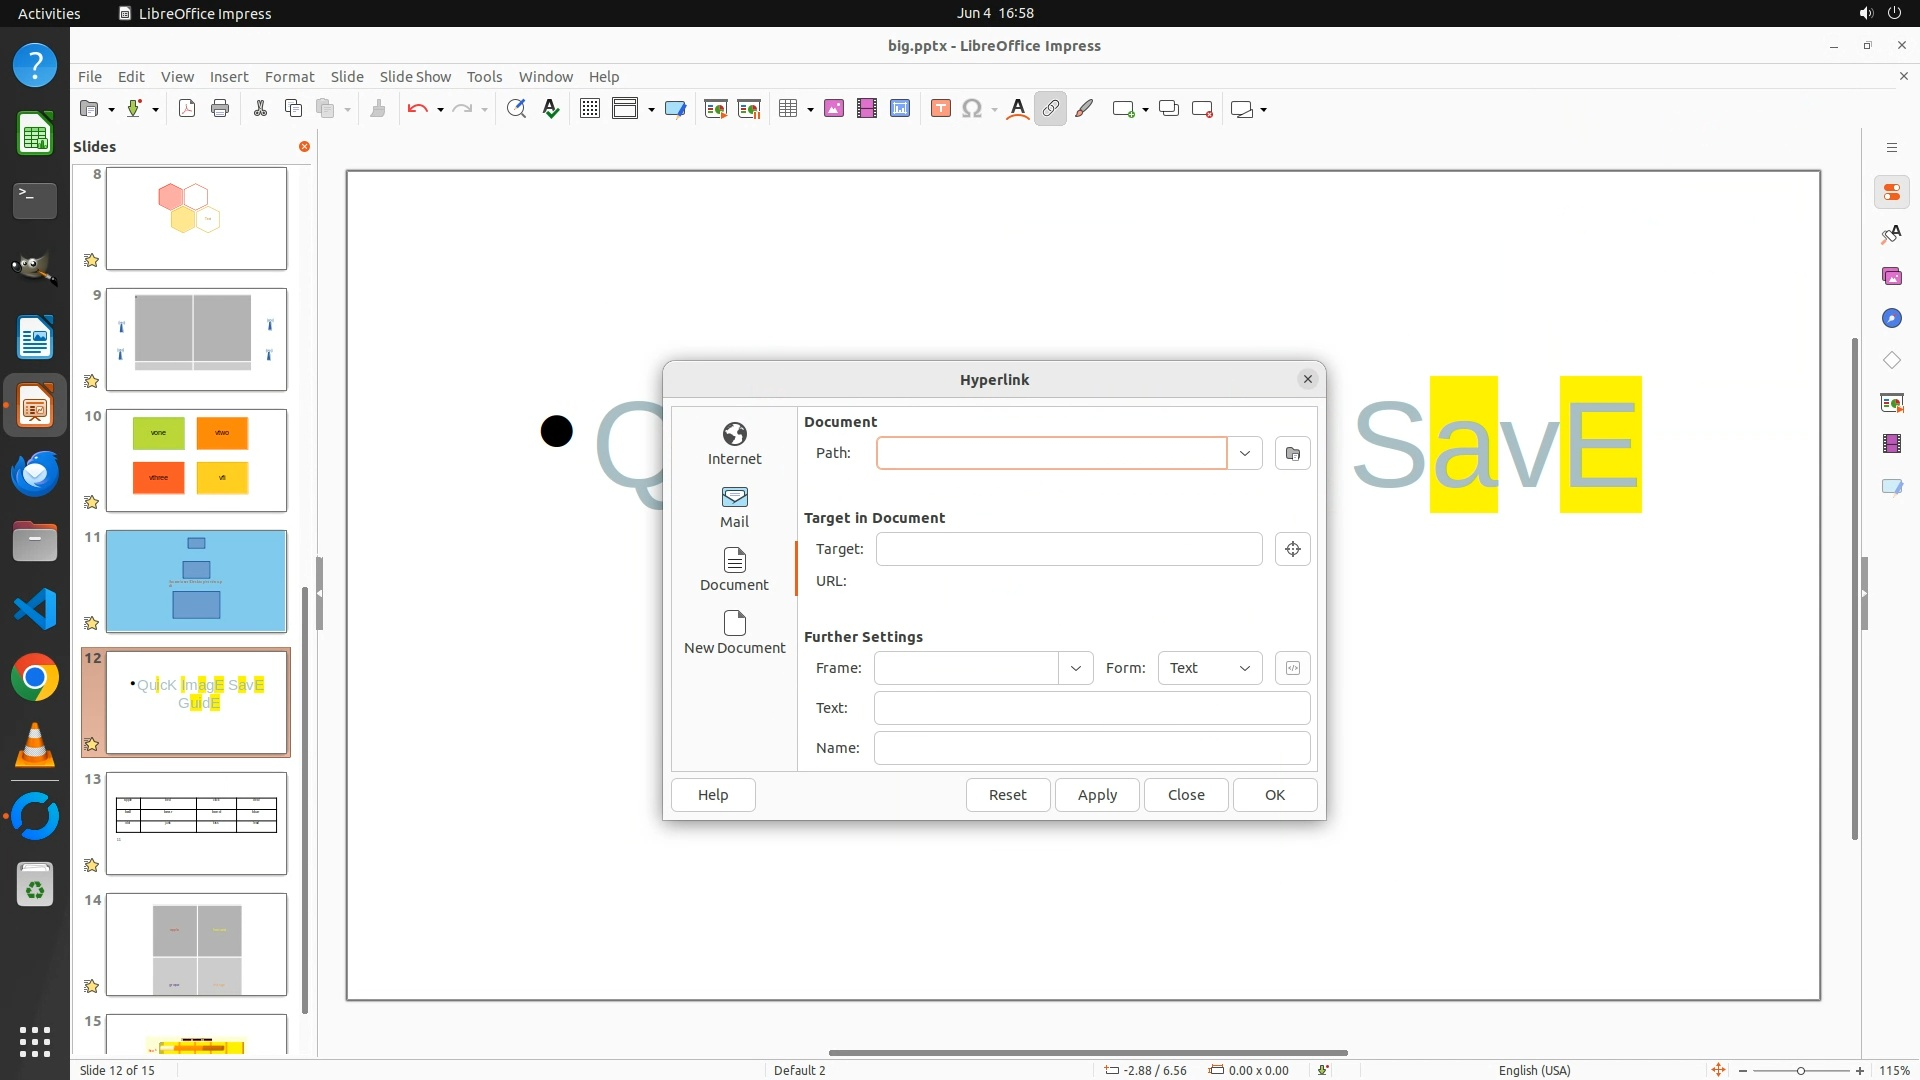Select the New Document hyperlink type
This screenshot has width=1920, height=1080.
[734, 632]
